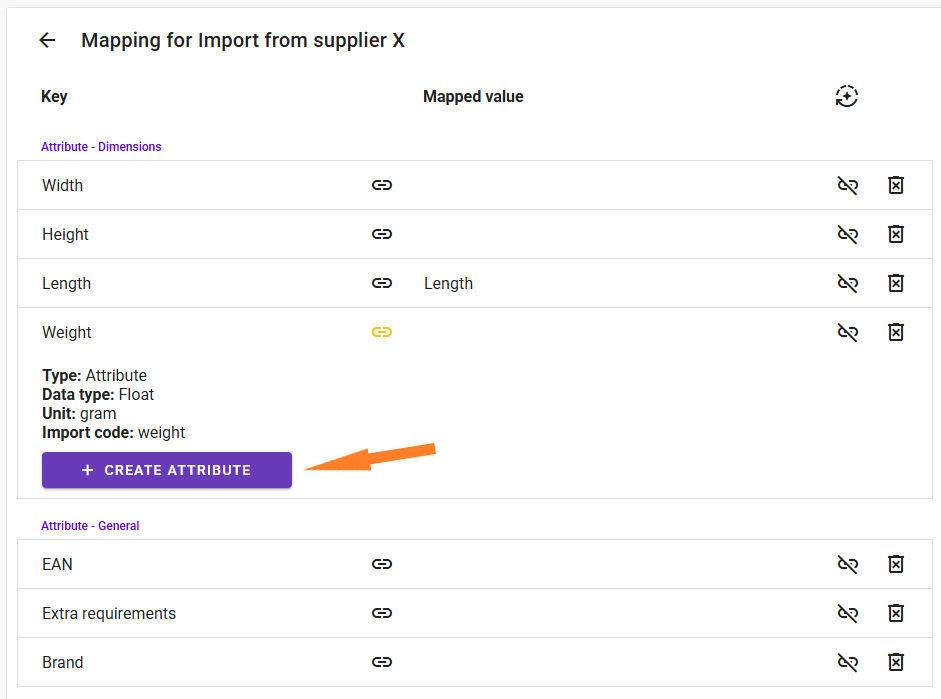Unlink the Brand mapping
Screen dimensions: 941x699
(847, 662)
